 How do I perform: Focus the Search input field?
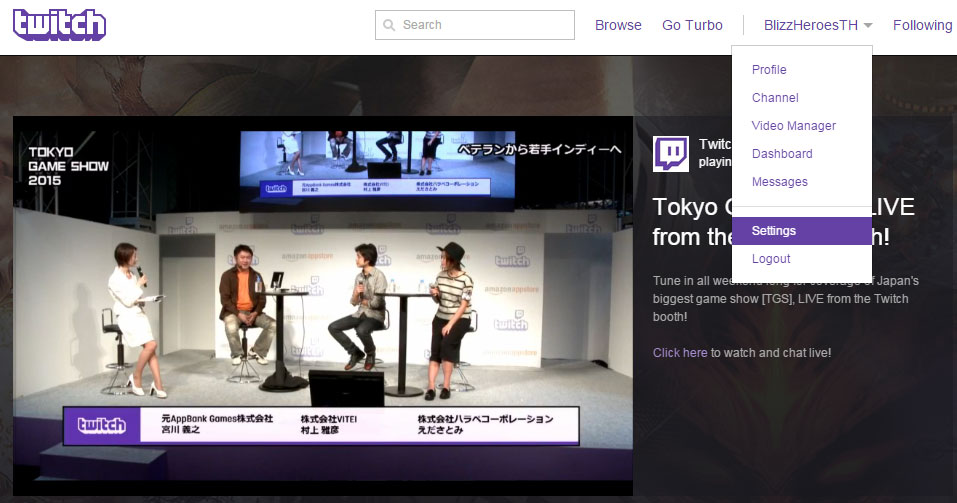coord(475,25)
